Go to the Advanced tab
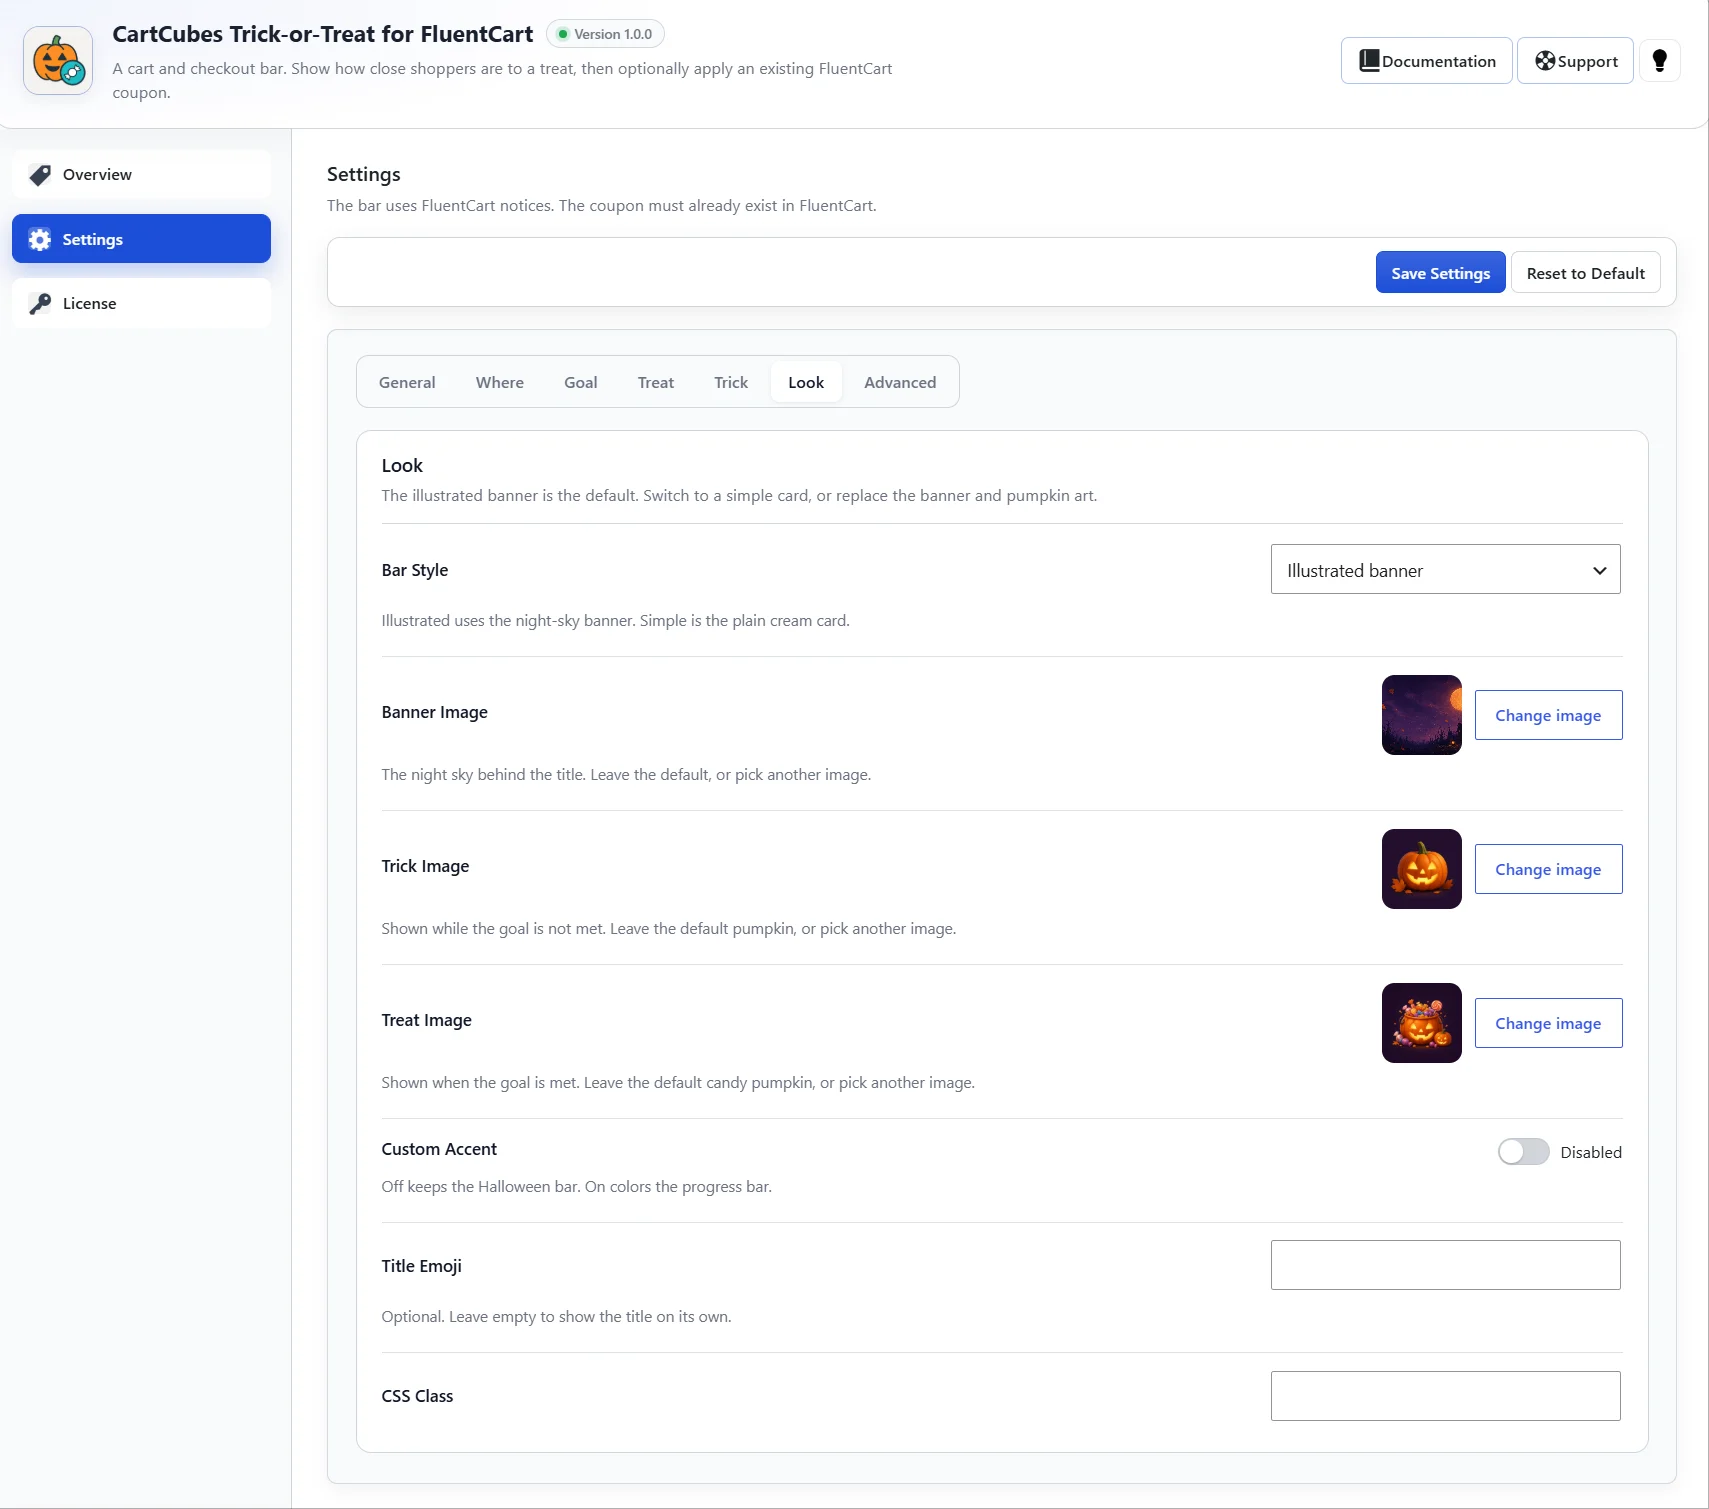 coord(900,382)
